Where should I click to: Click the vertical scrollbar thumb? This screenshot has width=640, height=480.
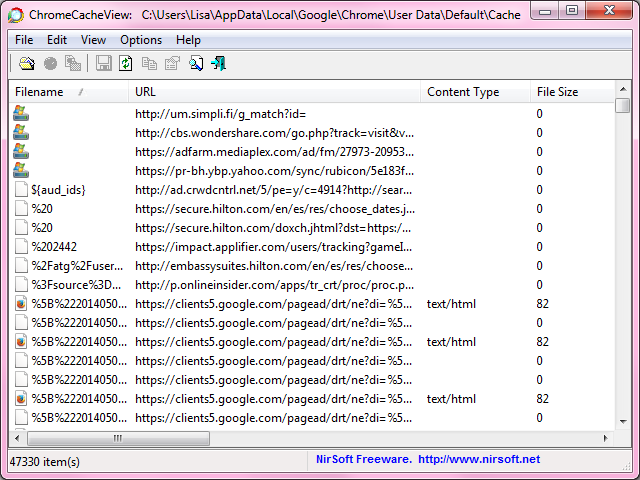623,105
